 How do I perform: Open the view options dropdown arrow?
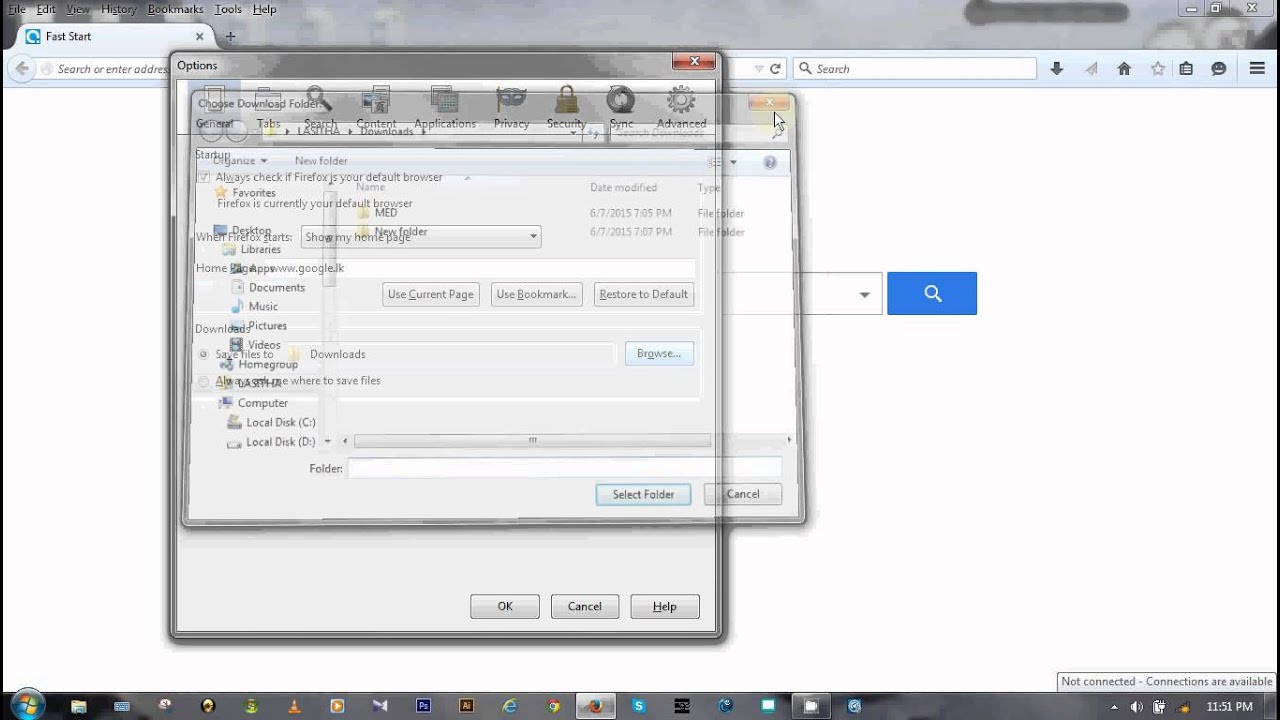[733, 162]
